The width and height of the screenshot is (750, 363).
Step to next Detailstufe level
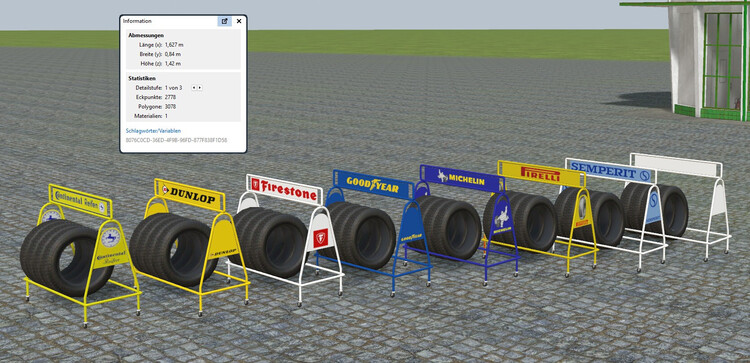[199, 88]
